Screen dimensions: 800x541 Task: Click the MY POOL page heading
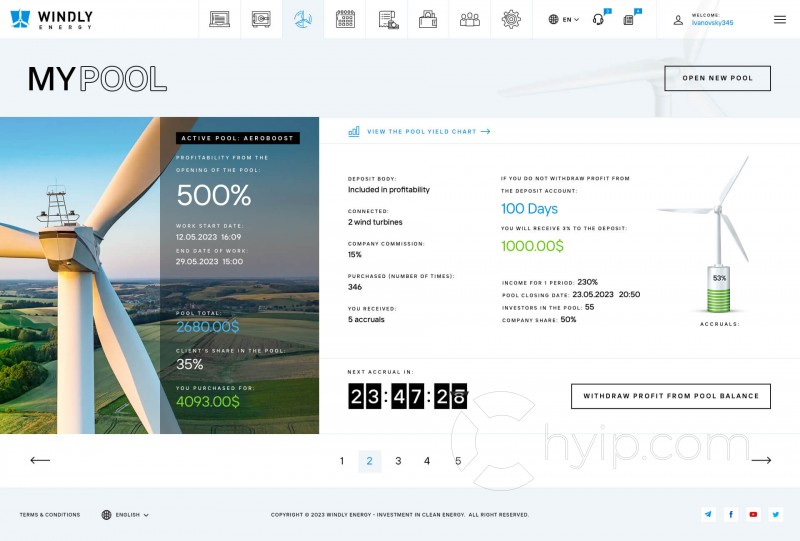(x=97, y=79)
